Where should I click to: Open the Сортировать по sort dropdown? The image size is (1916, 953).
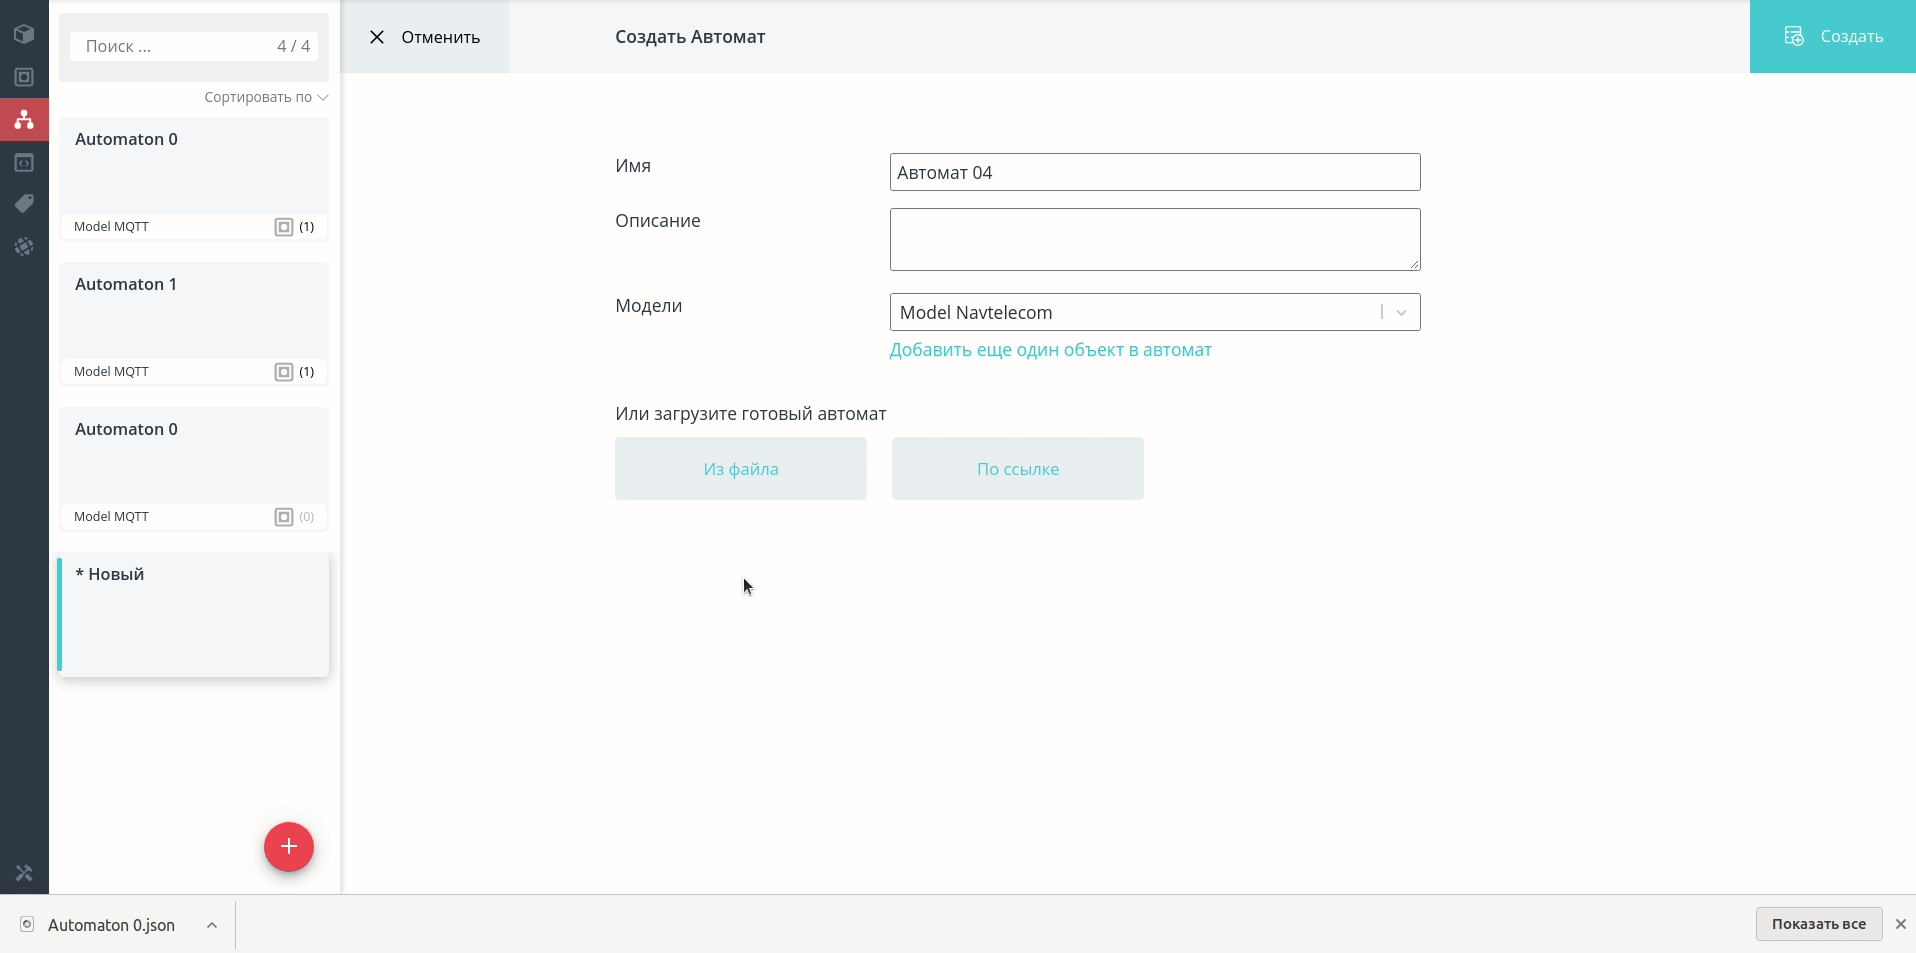tap(266, 97)
